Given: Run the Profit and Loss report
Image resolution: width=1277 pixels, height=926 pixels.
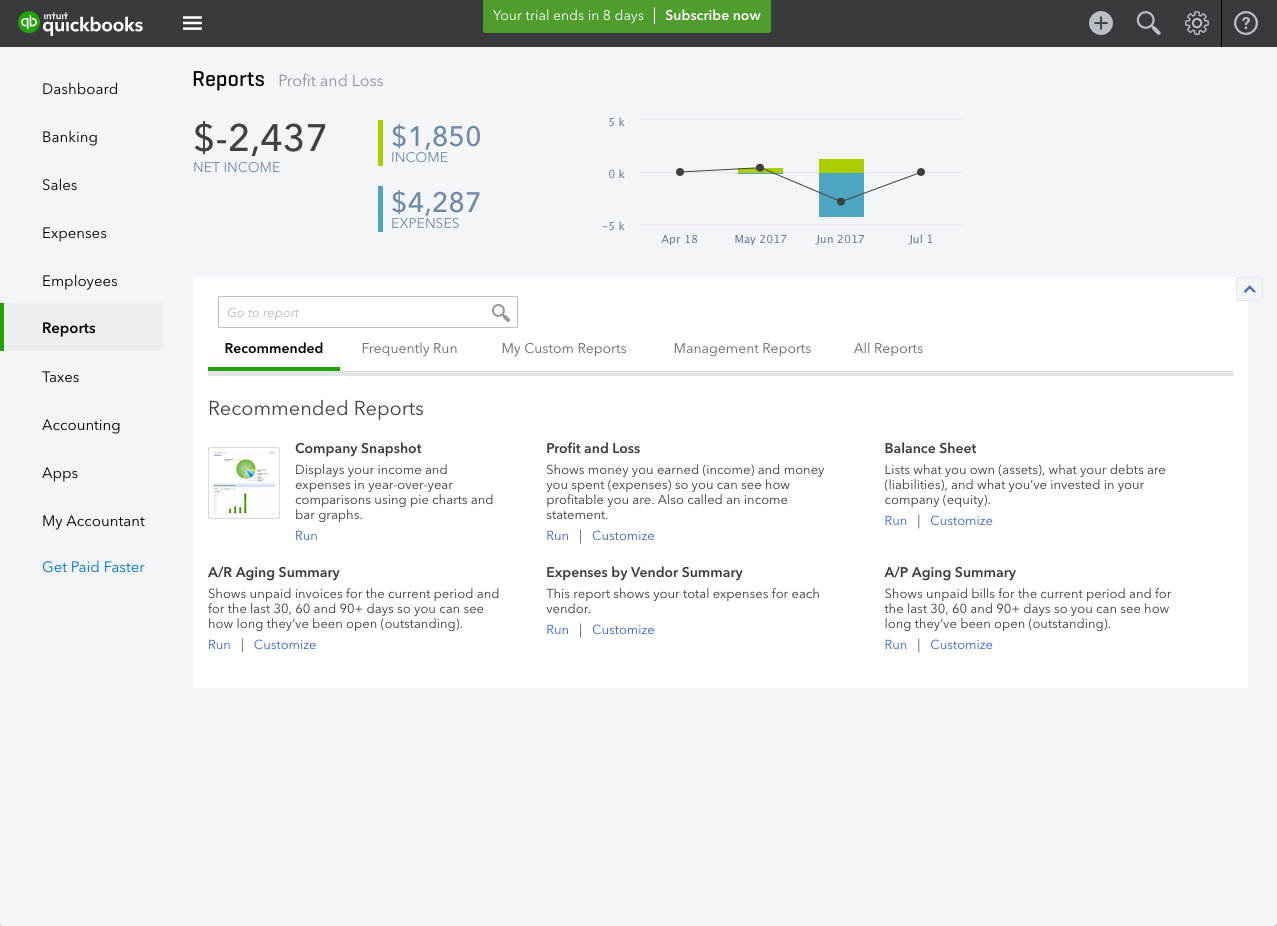Looking at the screenshot, I should [x=557, y=536].
